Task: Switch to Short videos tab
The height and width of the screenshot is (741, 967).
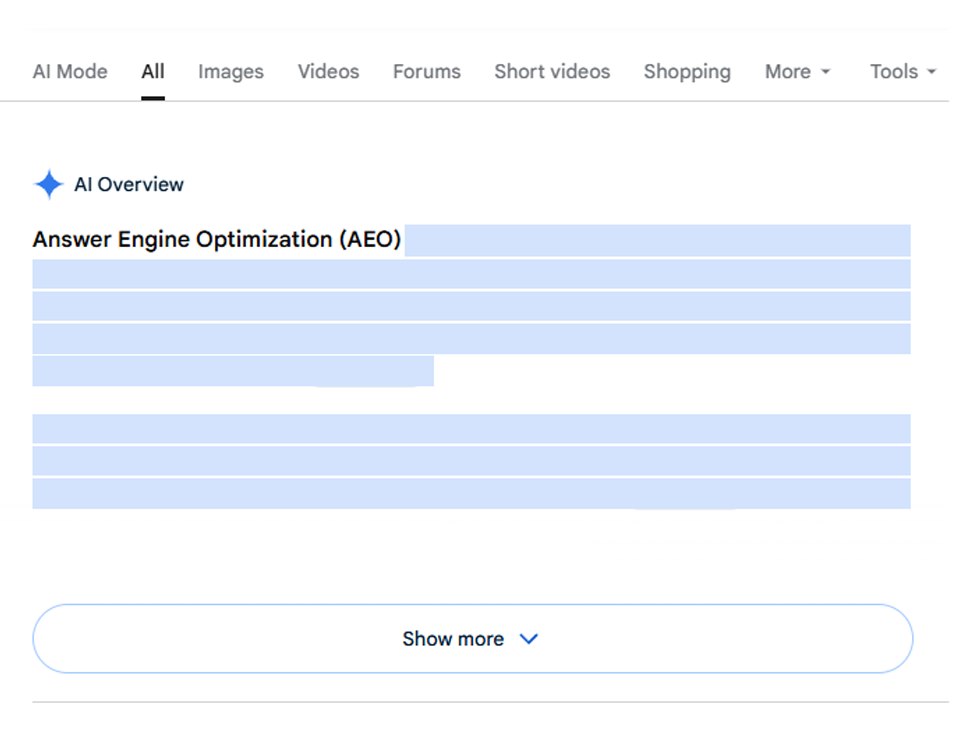Action: 552,72
